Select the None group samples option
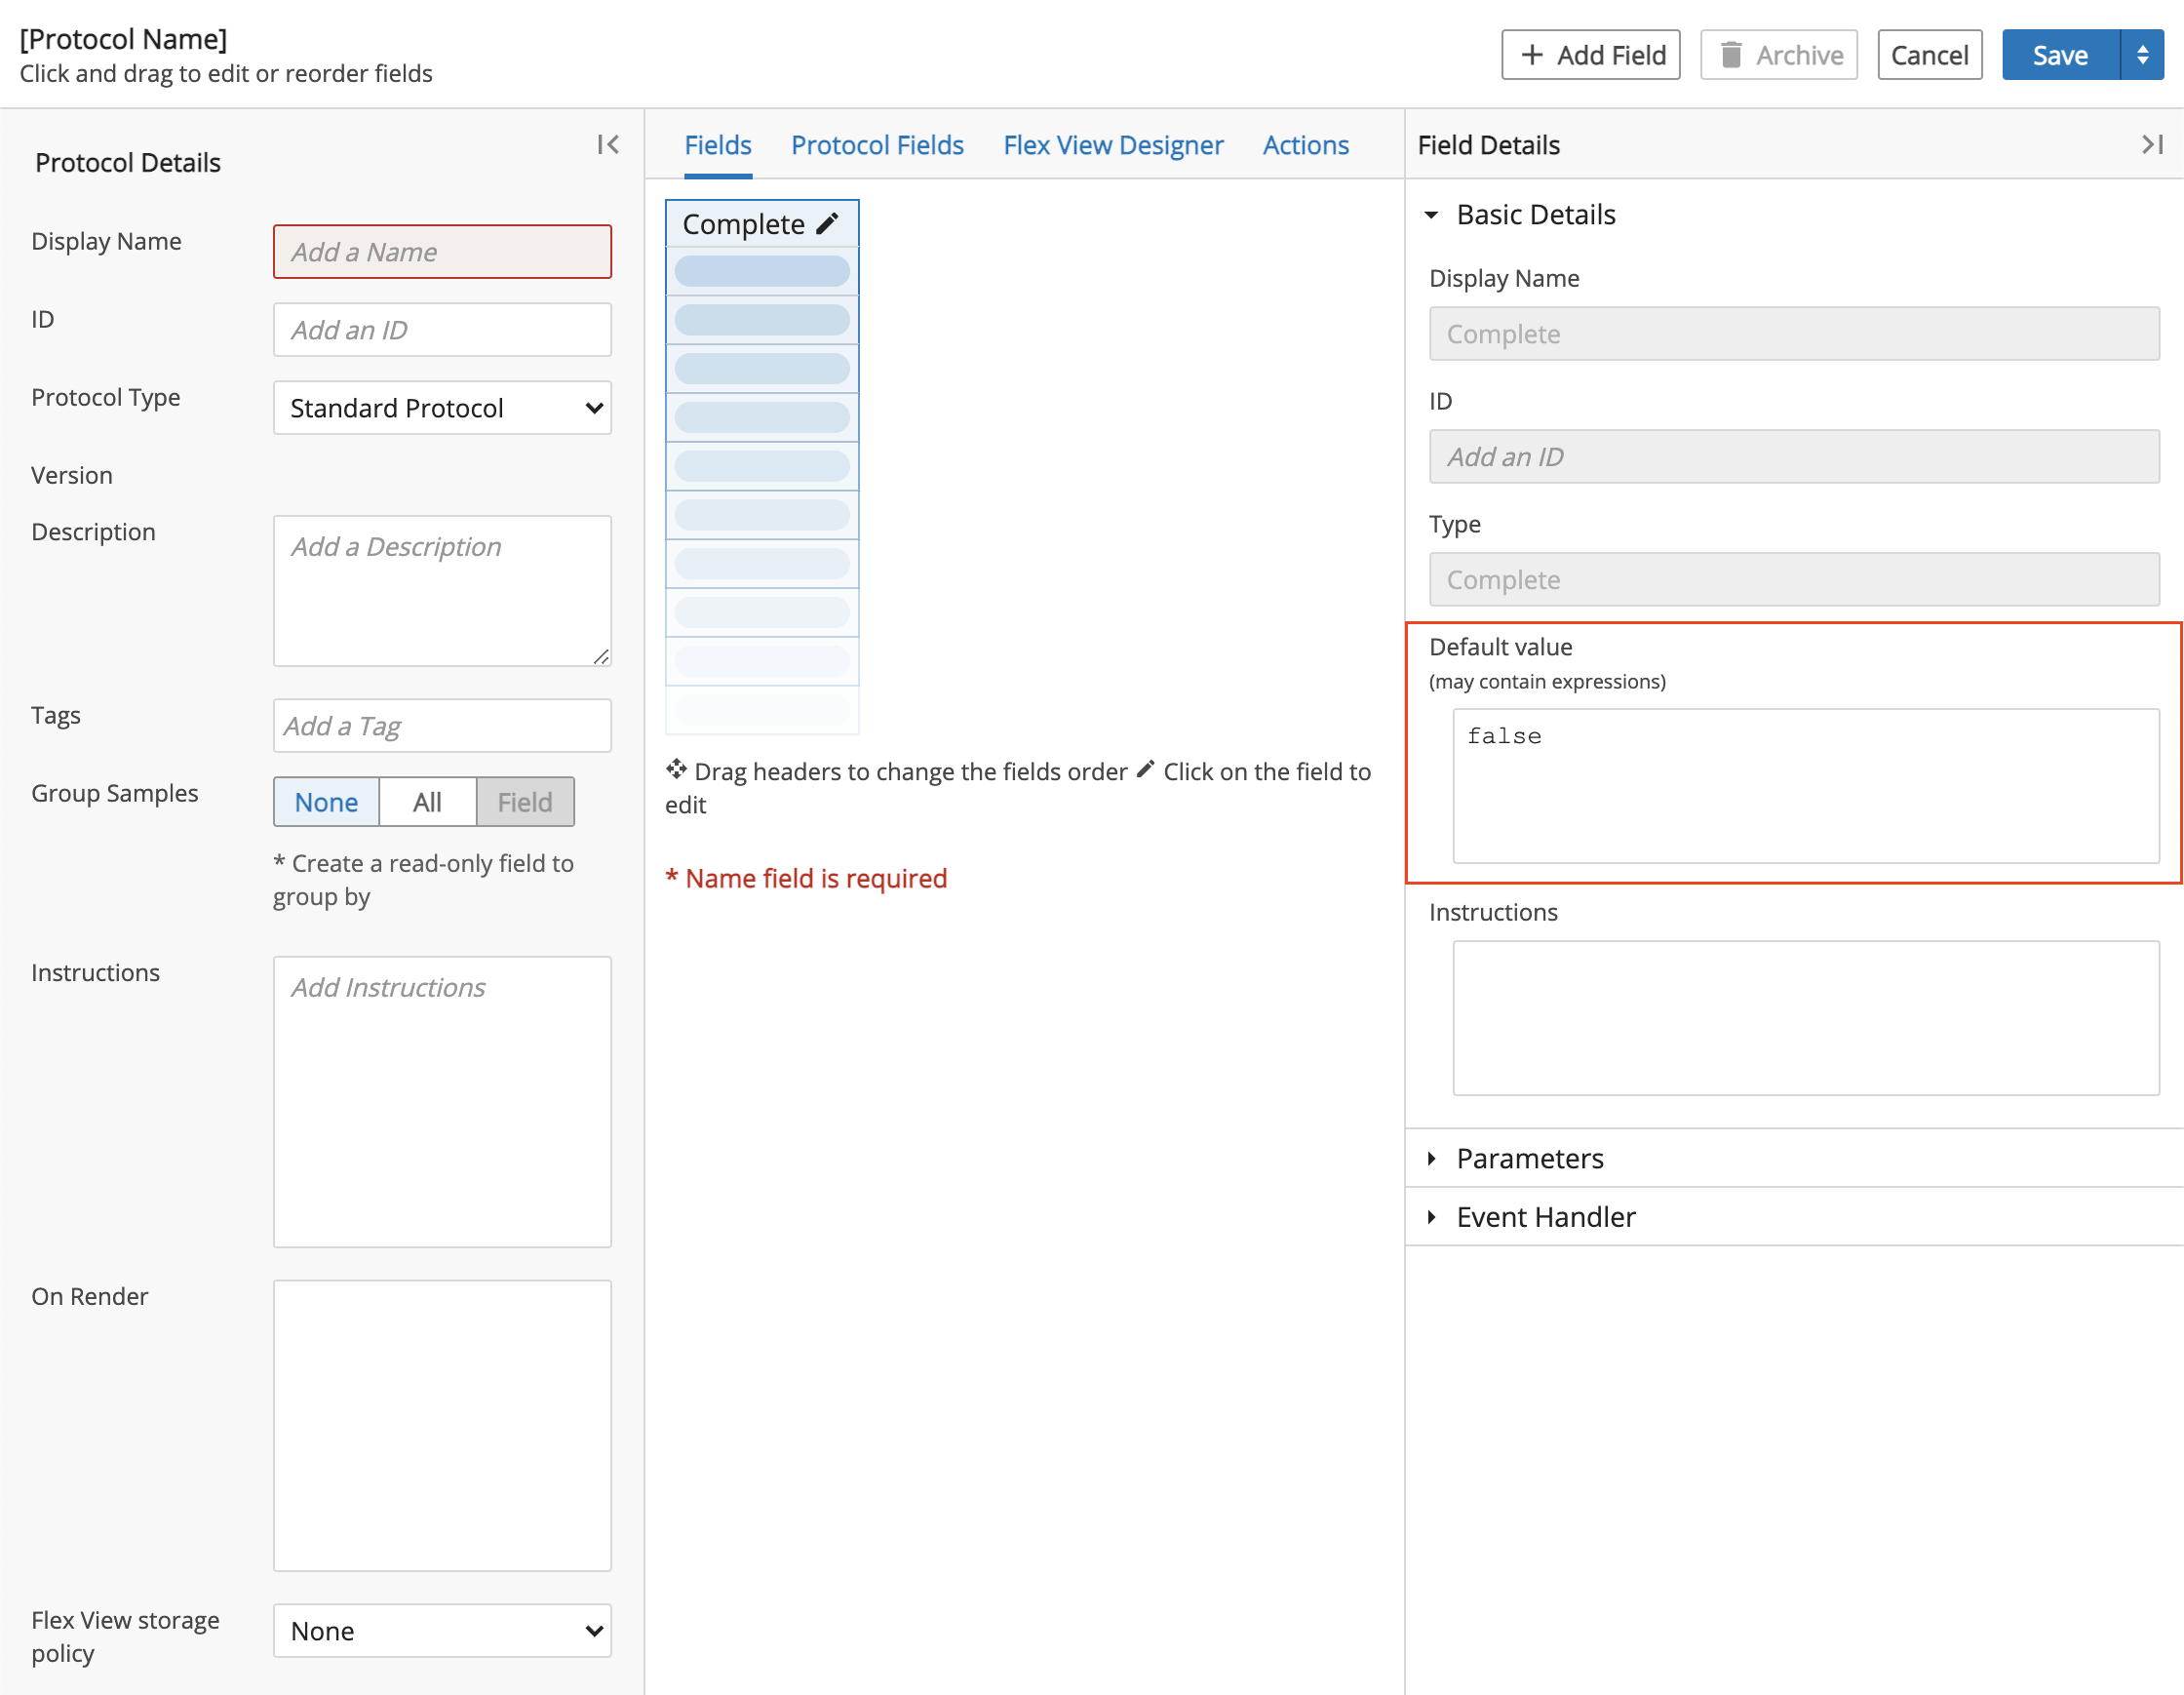The height and width of the screenshot is (1695, 2184). tap(327, 800)
